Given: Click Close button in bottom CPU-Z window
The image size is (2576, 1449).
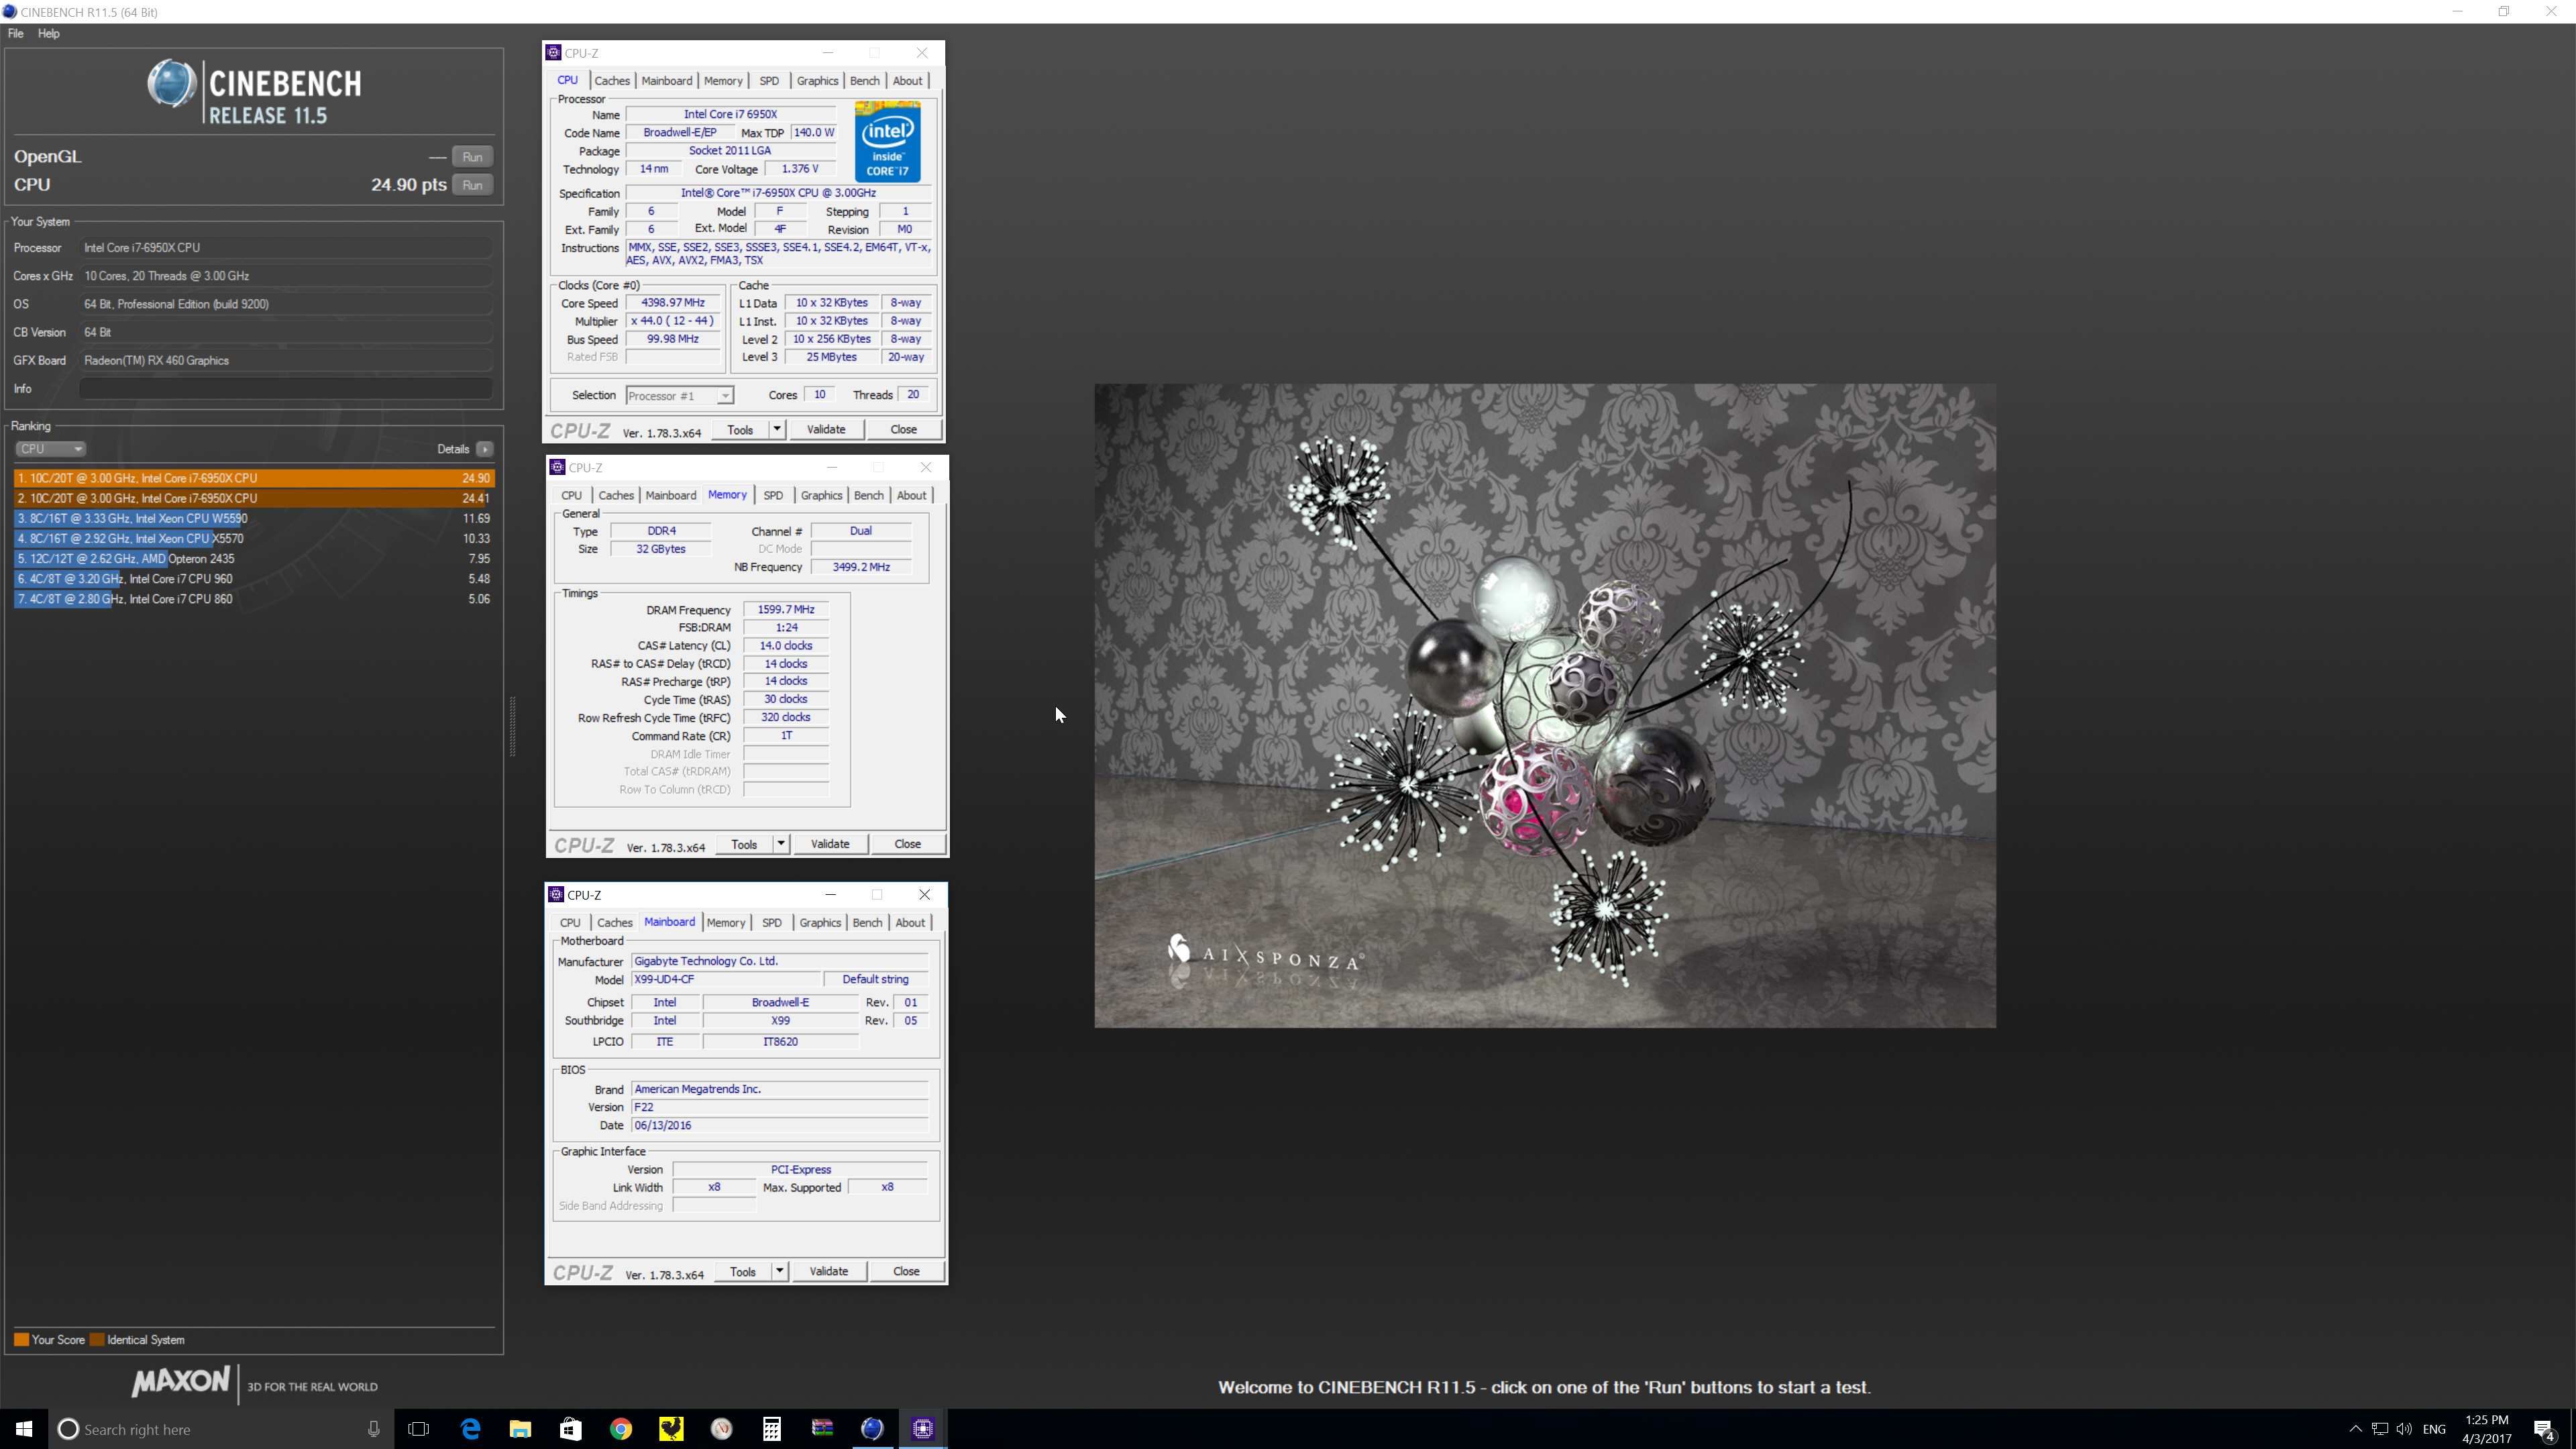Looking at the screenshot, I should point(907,1272).
